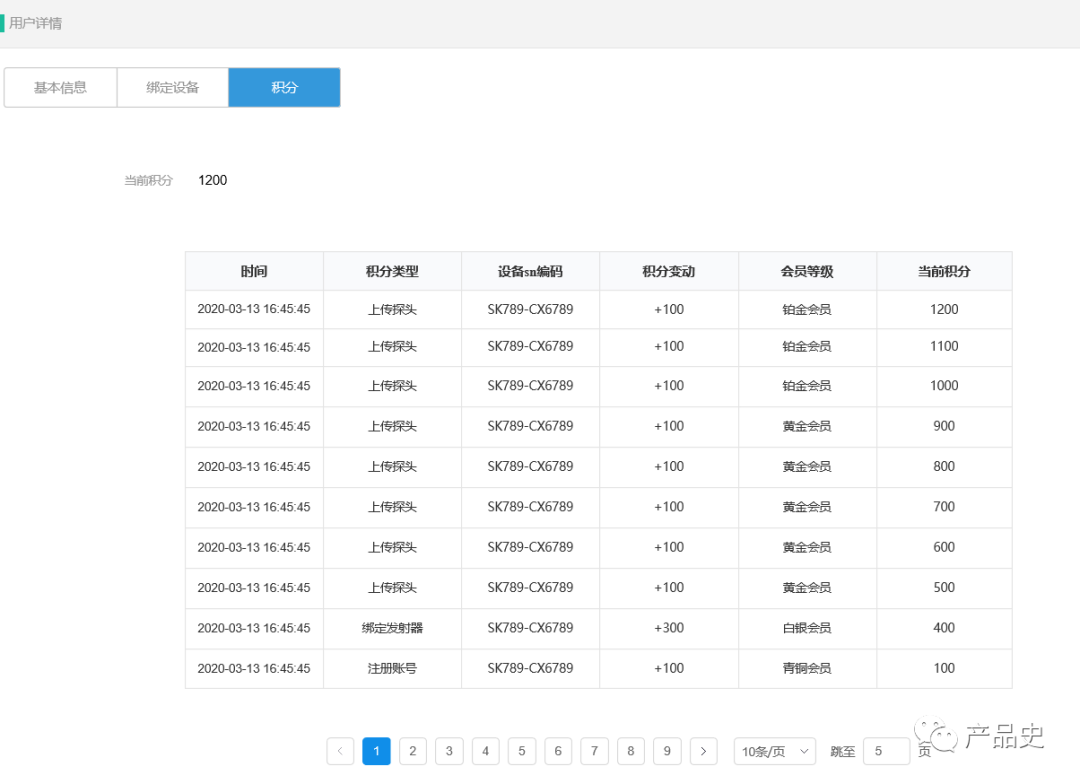Screen dimensions: 1080x784
Task: Click the 时间 column header
Action: point(254,272)
